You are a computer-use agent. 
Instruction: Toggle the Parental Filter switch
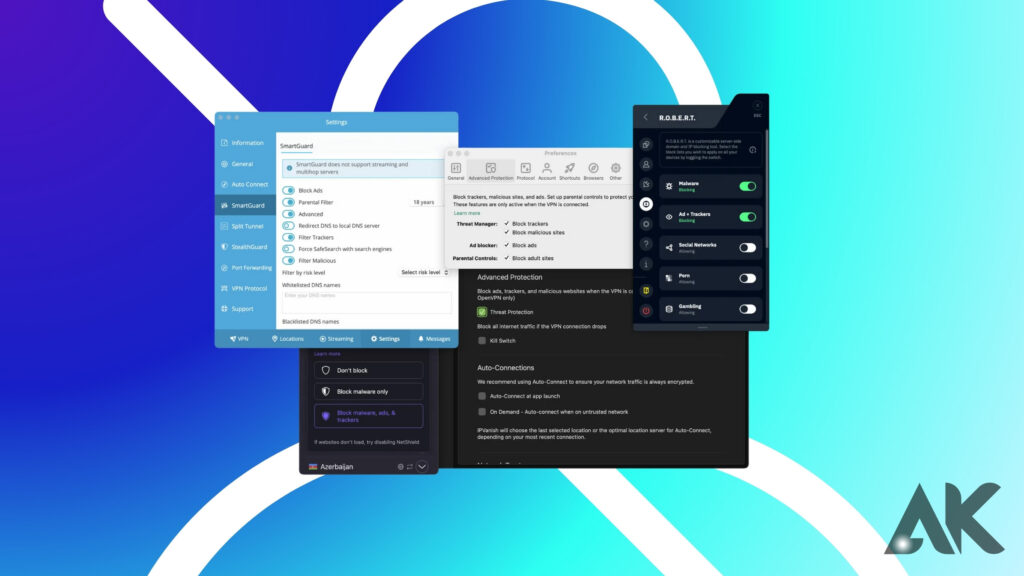click(289, 202)
